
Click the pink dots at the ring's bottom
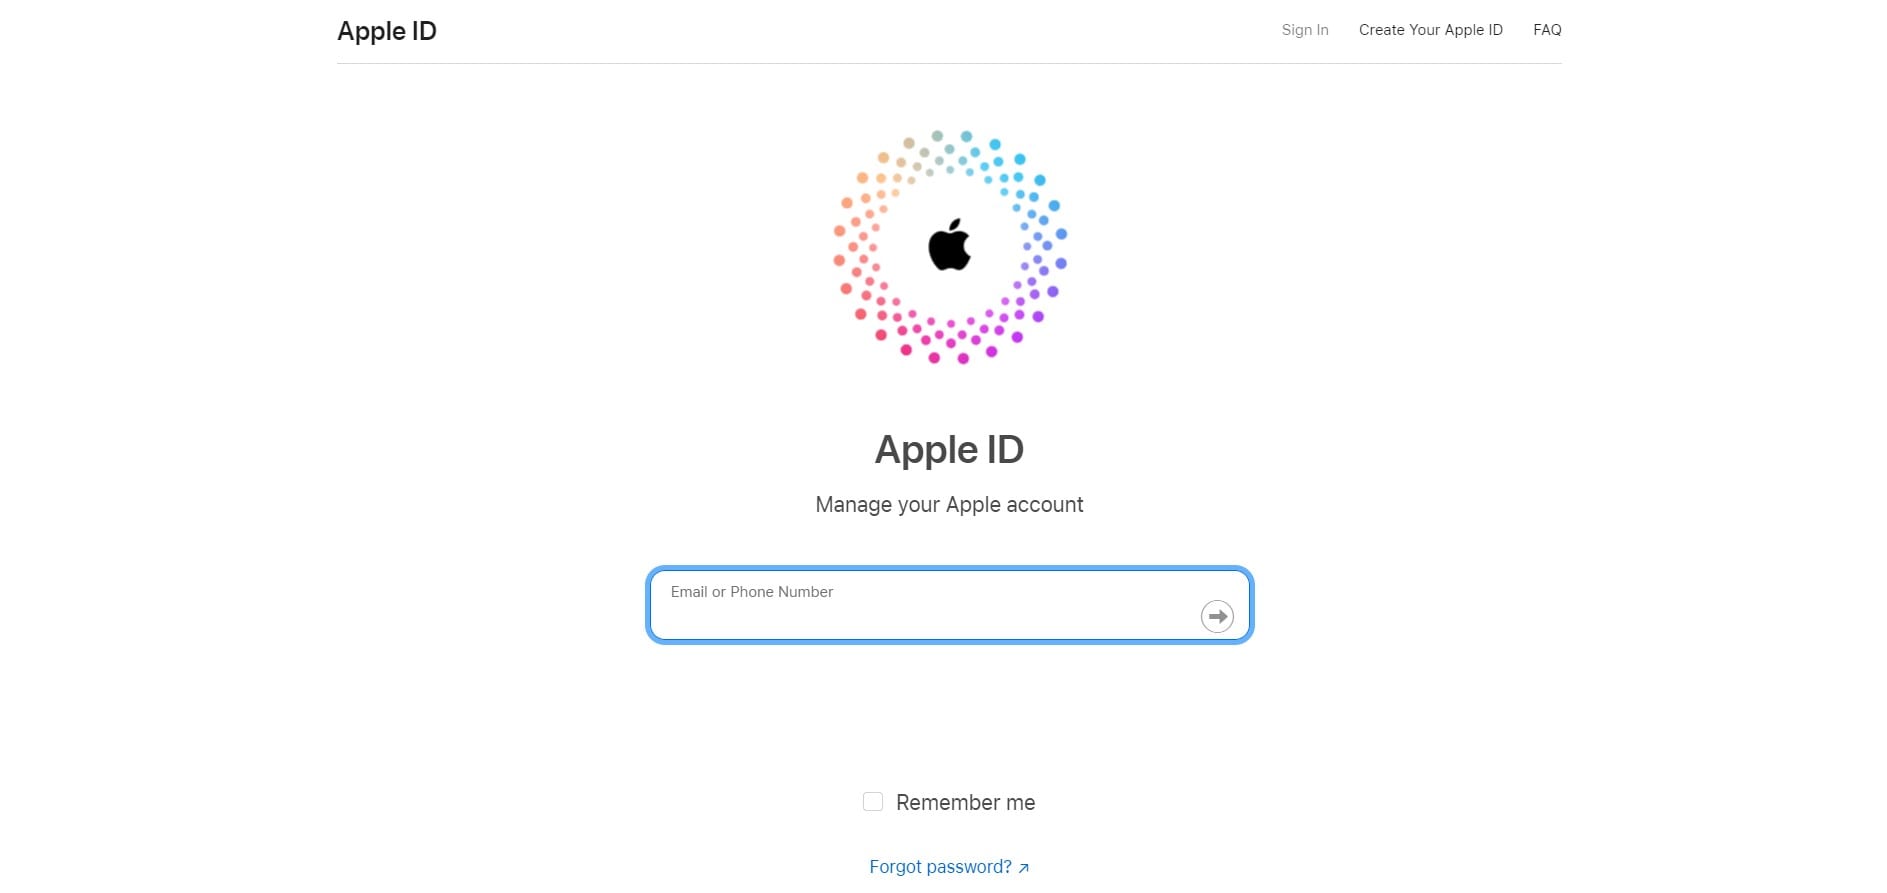[x=949, y=341]
